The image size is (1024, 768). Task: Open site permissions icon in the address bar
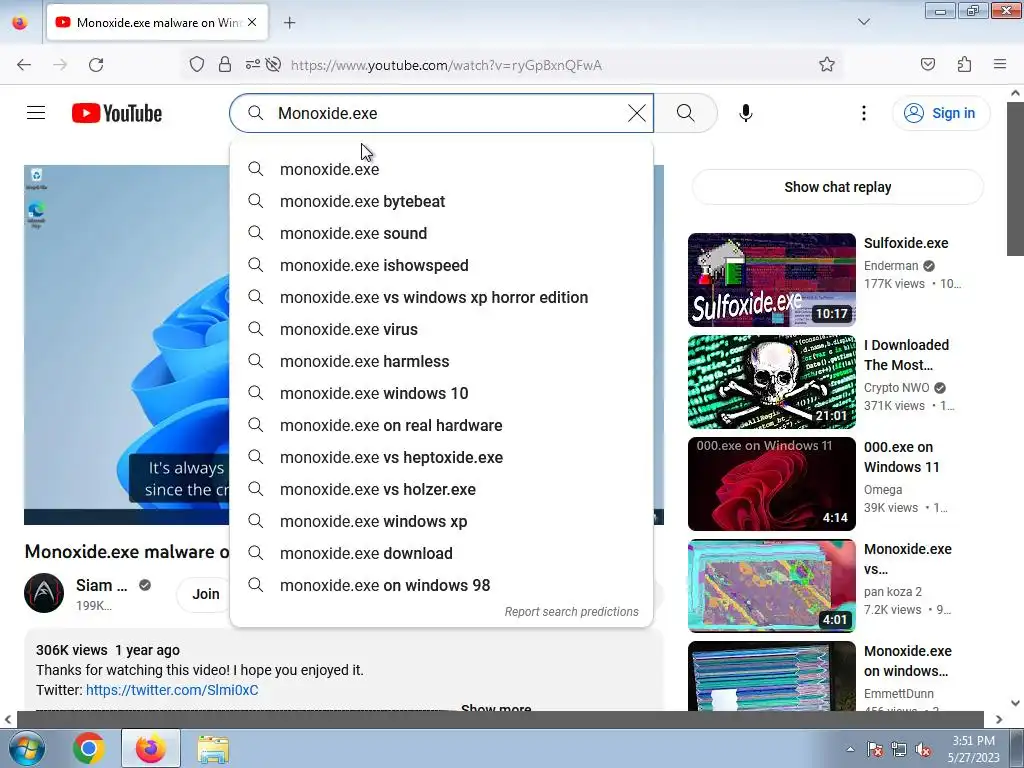pos(252,64)
